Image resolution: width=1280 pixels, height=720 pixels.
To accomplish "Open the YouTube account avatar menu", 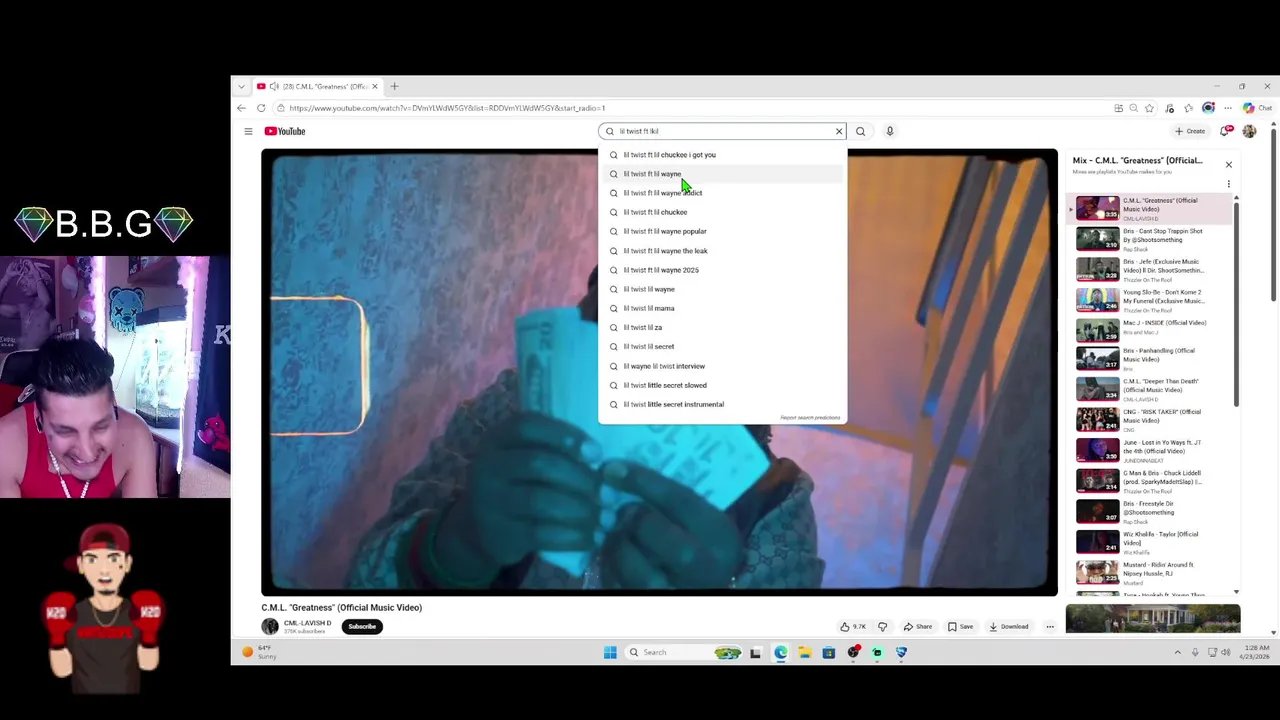I will coord(1249,131).
